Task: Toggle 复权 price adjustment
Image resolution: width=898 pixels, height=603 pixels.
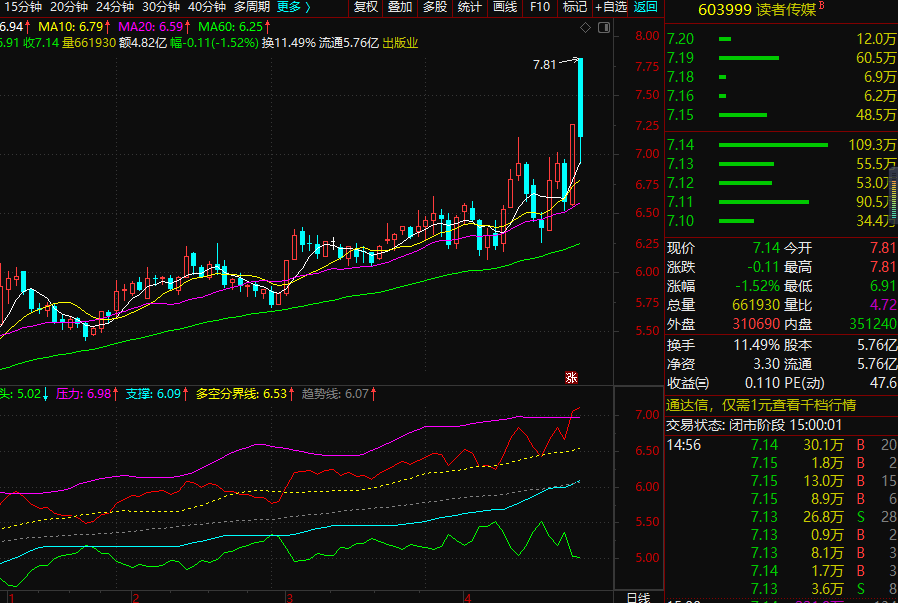Action: tap(366, 7)
